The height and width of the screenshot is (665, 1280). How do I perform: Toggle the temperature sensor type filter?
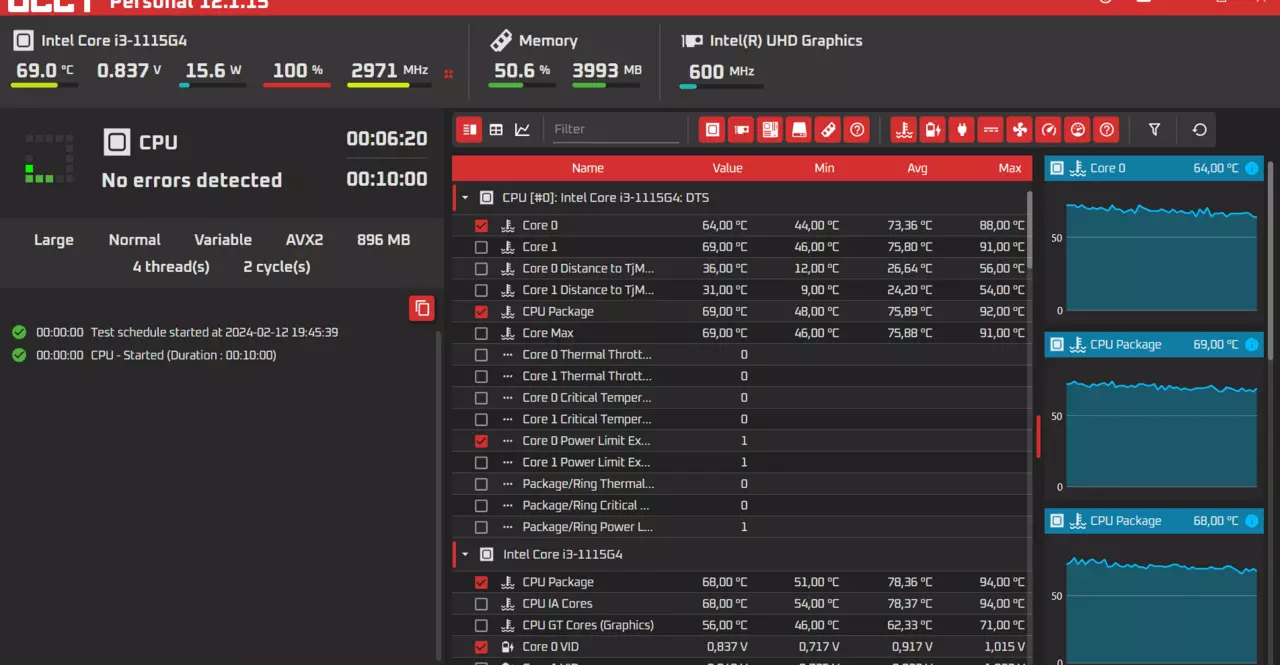tap(903, 129)
